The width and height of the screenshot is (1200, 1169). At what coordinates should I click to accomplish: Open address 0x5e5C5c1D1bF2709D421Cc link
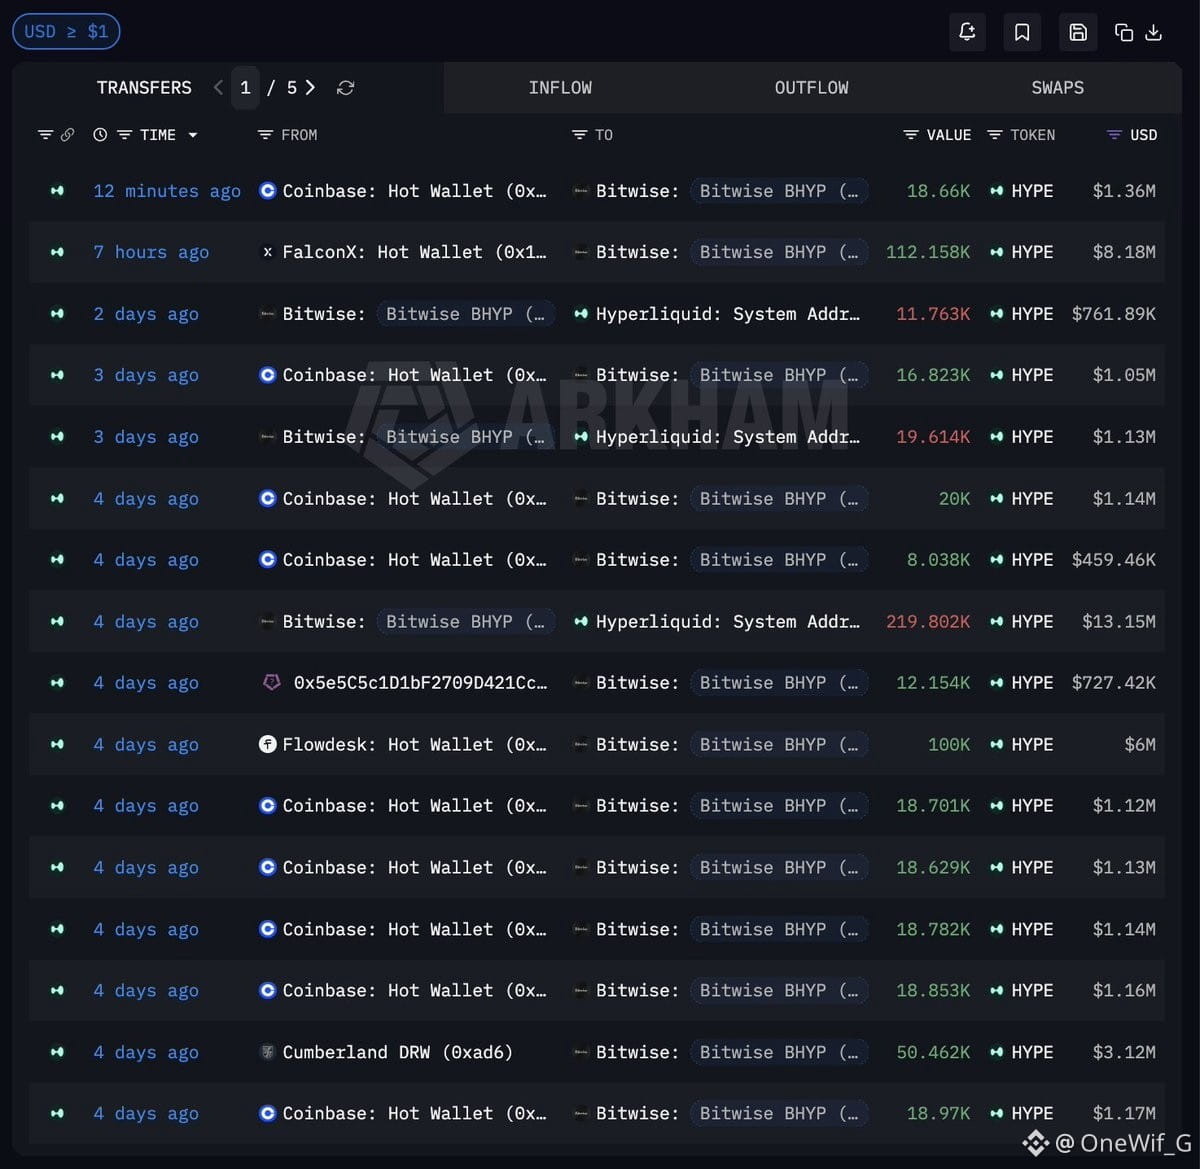pyautogui.click(x=420, y=683)
